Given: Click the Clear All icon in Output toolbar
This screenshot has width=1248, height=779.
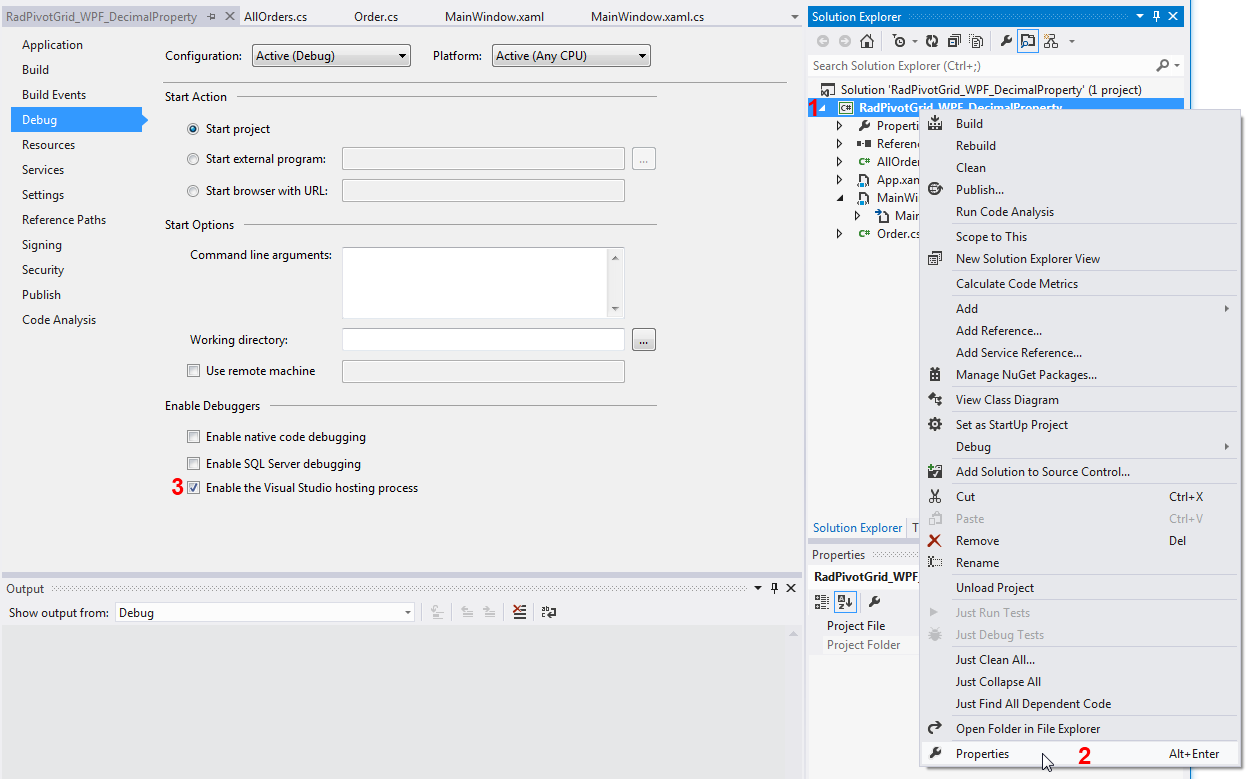Looking at the screenshot, I should click(x=519, y=612).
